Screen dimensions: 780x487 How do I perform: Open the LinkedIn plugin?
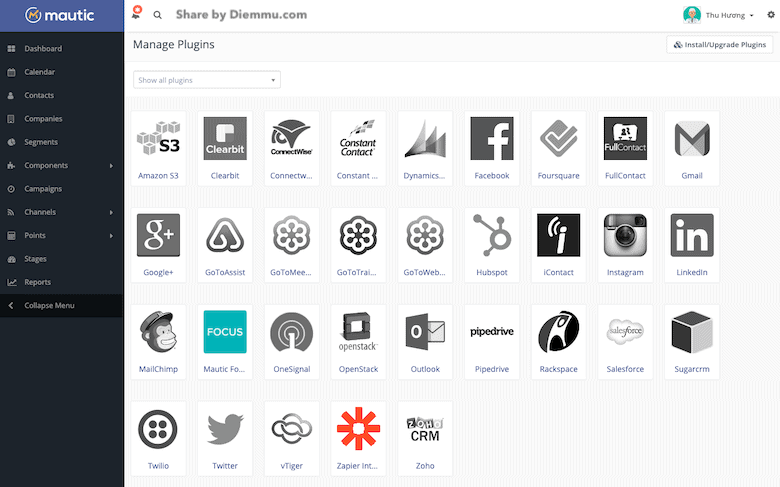pyautogui.click(x=692, y=245)
